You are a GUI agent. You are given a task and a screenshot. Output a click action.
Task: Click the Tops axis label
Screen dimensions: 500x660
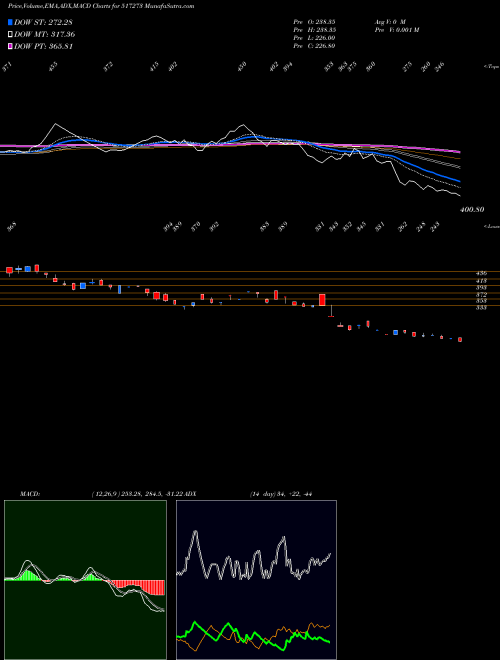click(x=491, y=67)
